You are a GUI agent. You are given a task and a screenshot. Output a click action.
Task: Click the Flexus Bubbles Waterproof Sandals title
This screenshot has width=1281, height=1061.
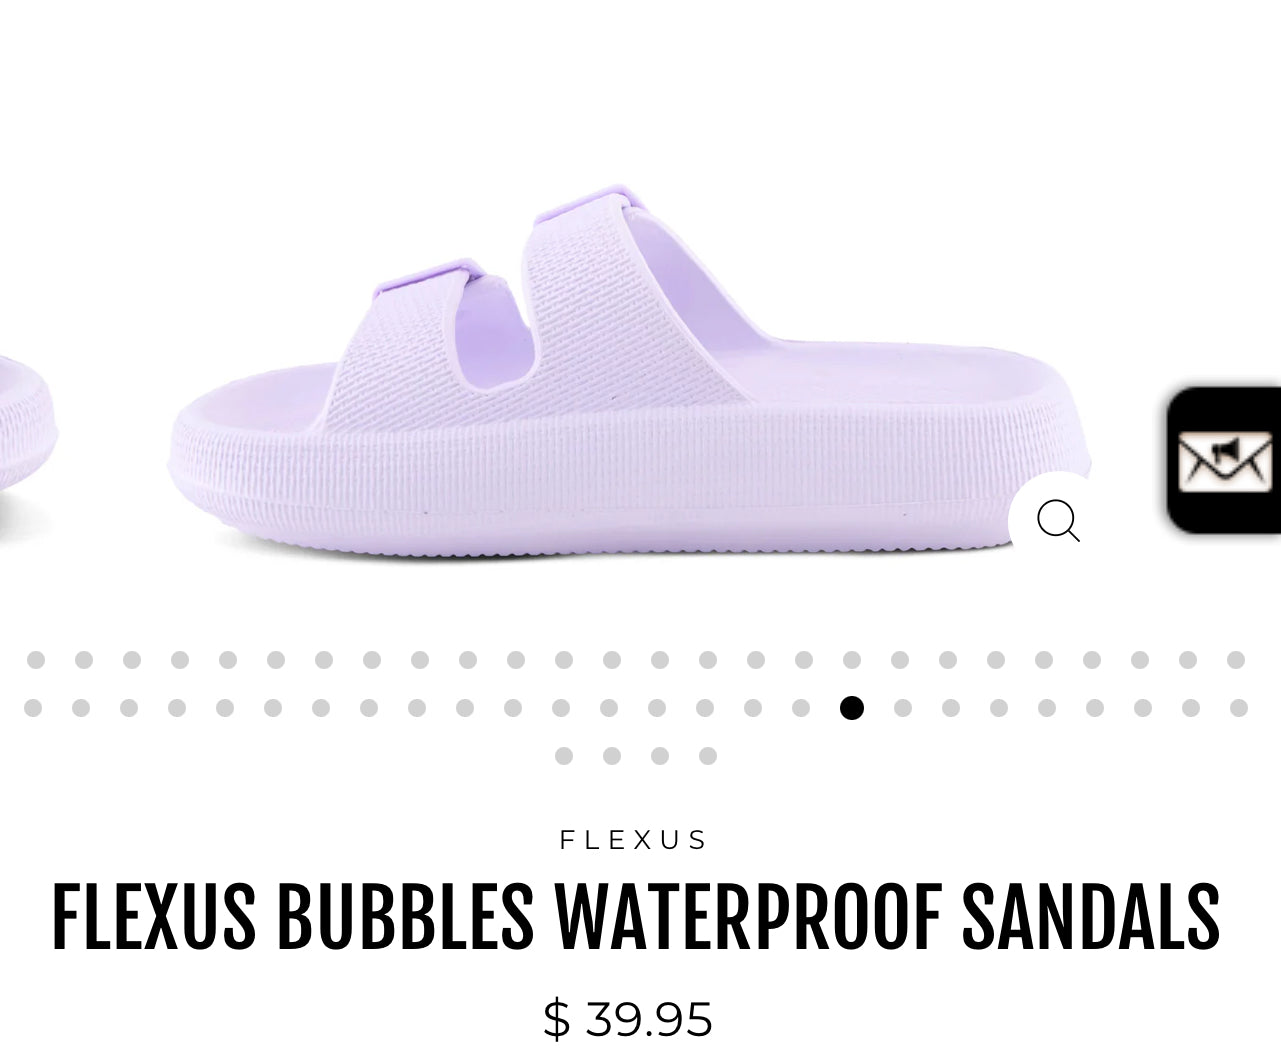pos(636,917)
